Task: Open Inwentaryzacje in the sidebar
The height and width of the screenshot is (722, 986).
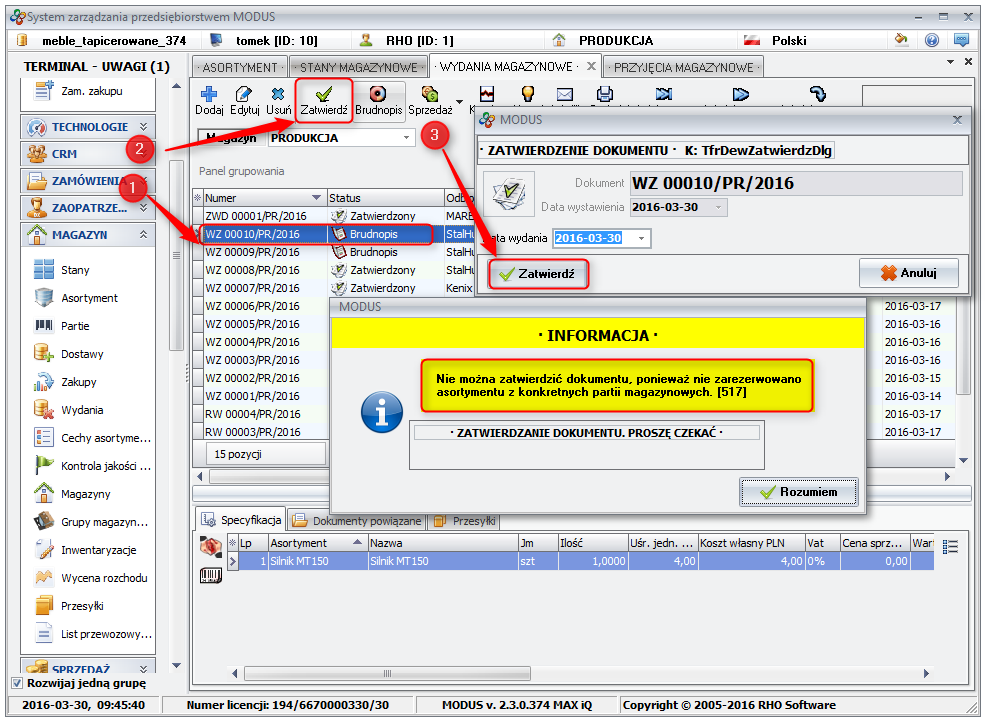Action: click(97, 550)
